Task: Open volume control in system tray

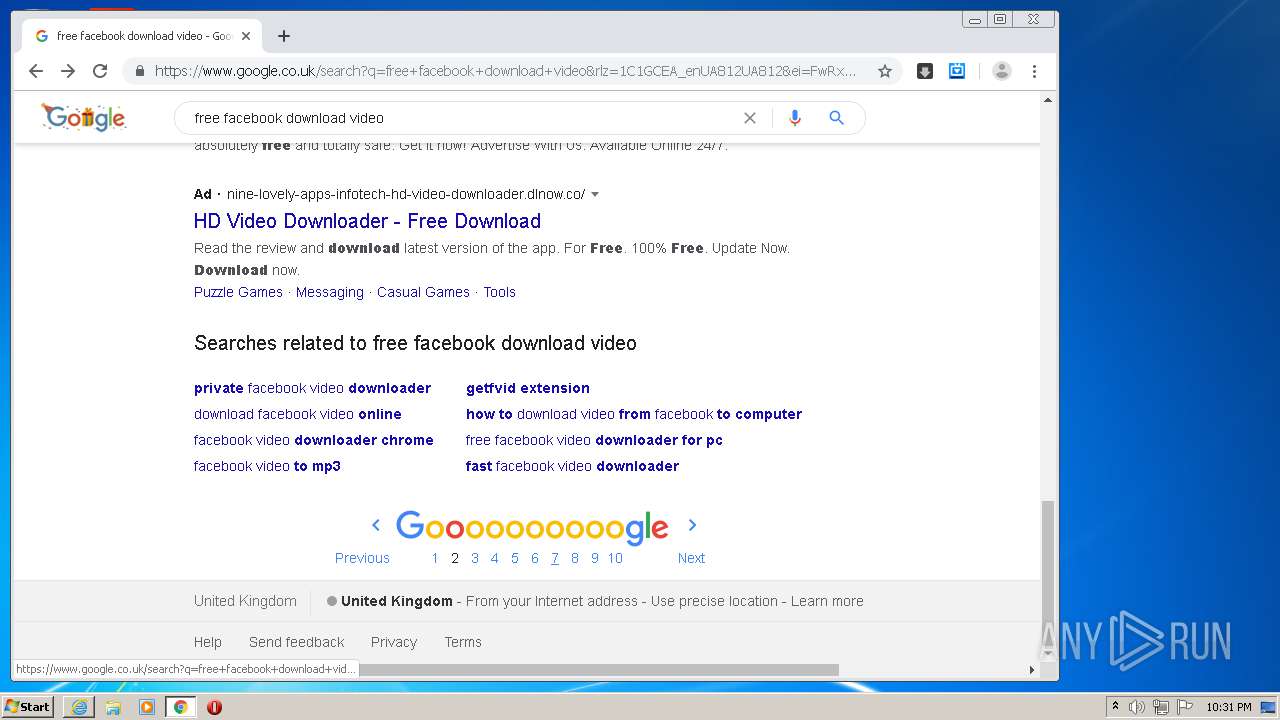Action: (x=1137, y=707)
